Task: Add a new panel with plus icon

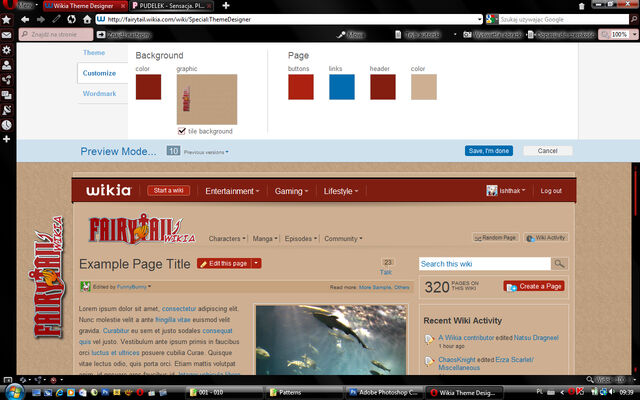Action: pyautogui.click(x=7, y=139)
